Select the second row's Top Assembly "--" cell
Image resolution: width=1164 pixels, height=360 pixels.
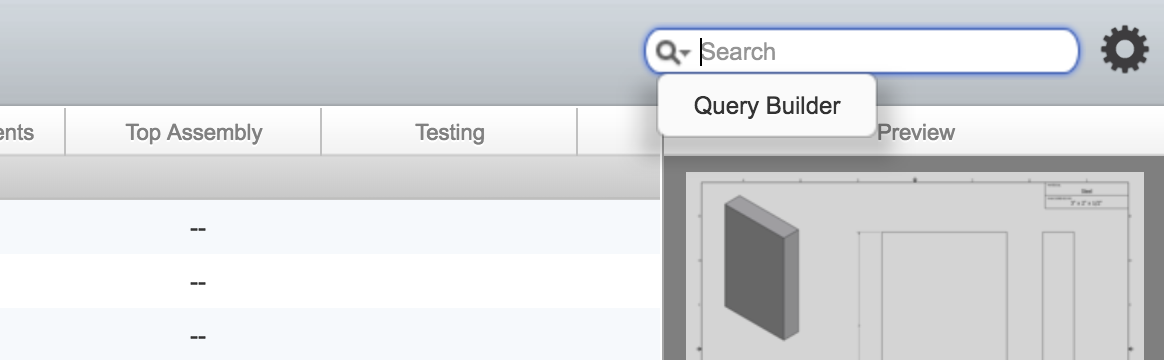pyautogui.click(x=197, y=283)
